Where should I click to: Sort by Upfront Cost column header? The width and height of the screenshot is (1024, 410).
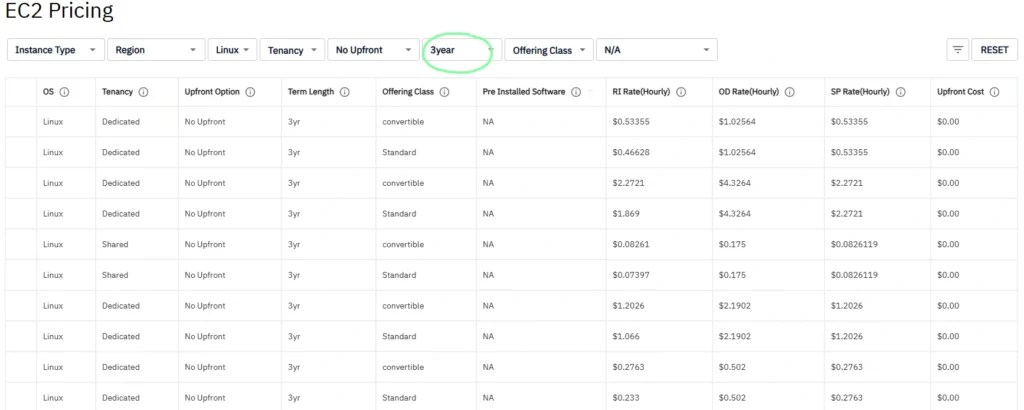tap(961, 92)
